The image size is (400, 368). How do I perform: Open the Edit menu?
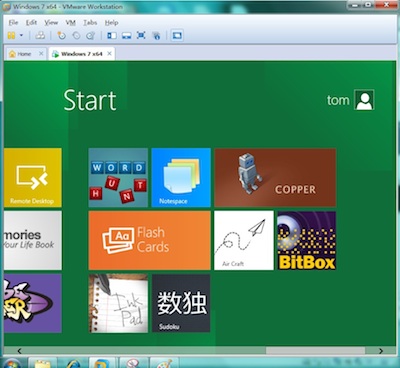[x=31, y=23]
